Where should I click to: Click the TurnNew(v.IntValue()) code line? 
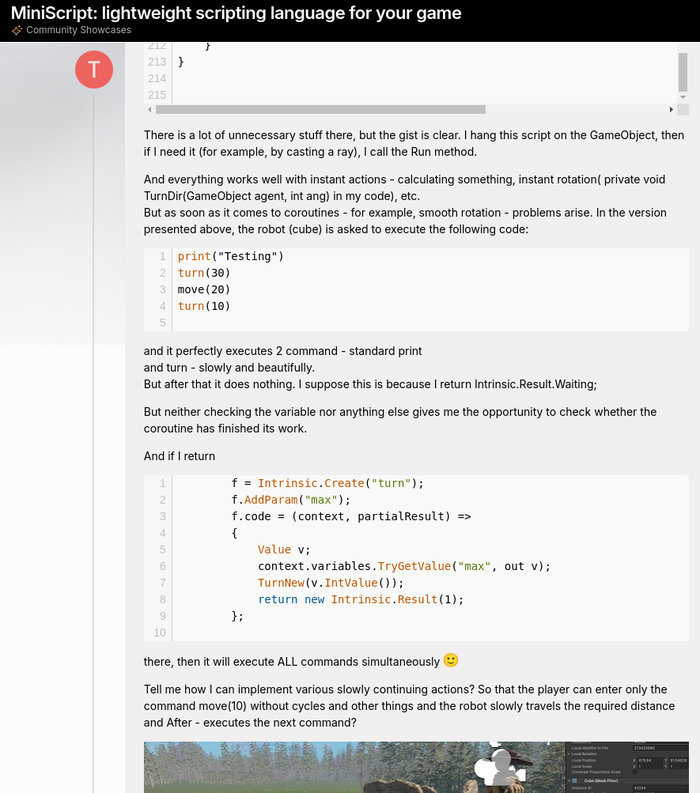[x=330, y=582]
